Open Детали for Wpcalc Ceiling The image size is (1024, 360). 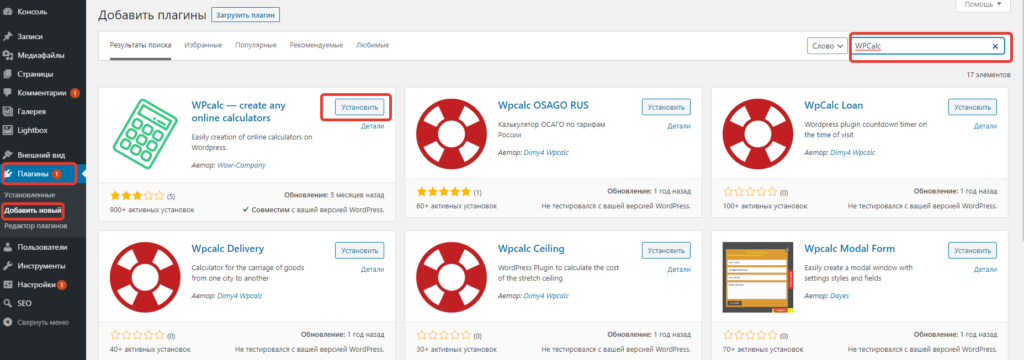point(679,269)
